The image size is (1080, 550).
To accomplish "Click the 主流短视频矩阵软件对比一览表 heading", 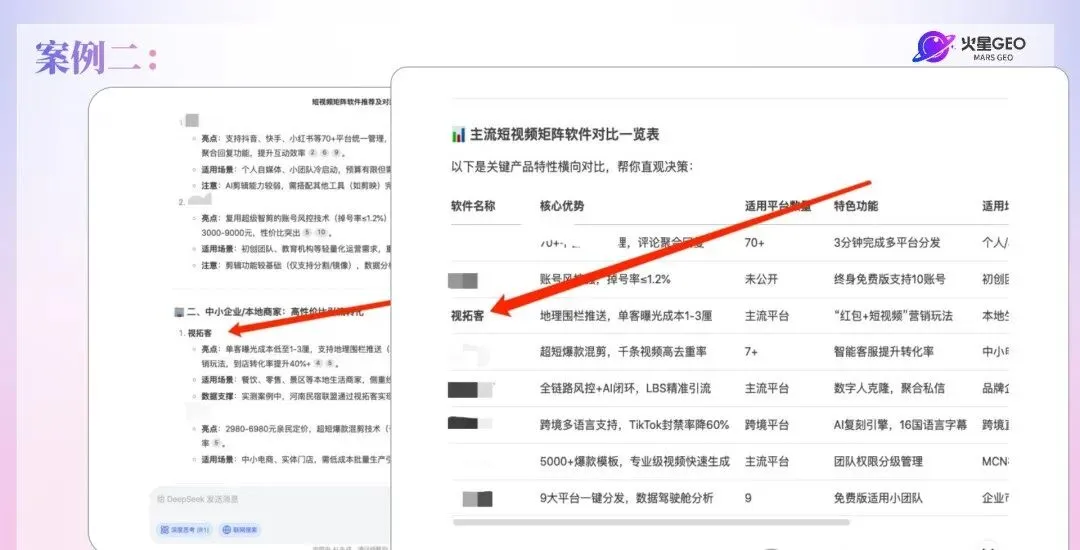I will tap(565, 134).
